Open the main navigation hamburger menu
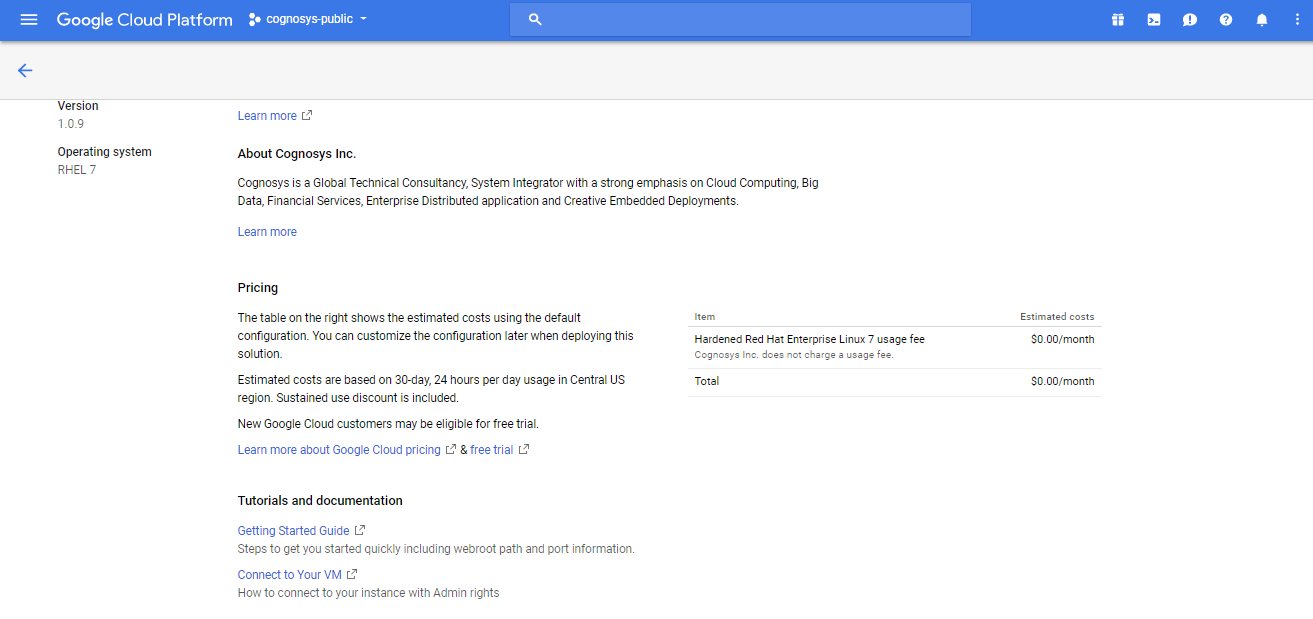This screenshot has height=619, width=1313. [29, 20]
